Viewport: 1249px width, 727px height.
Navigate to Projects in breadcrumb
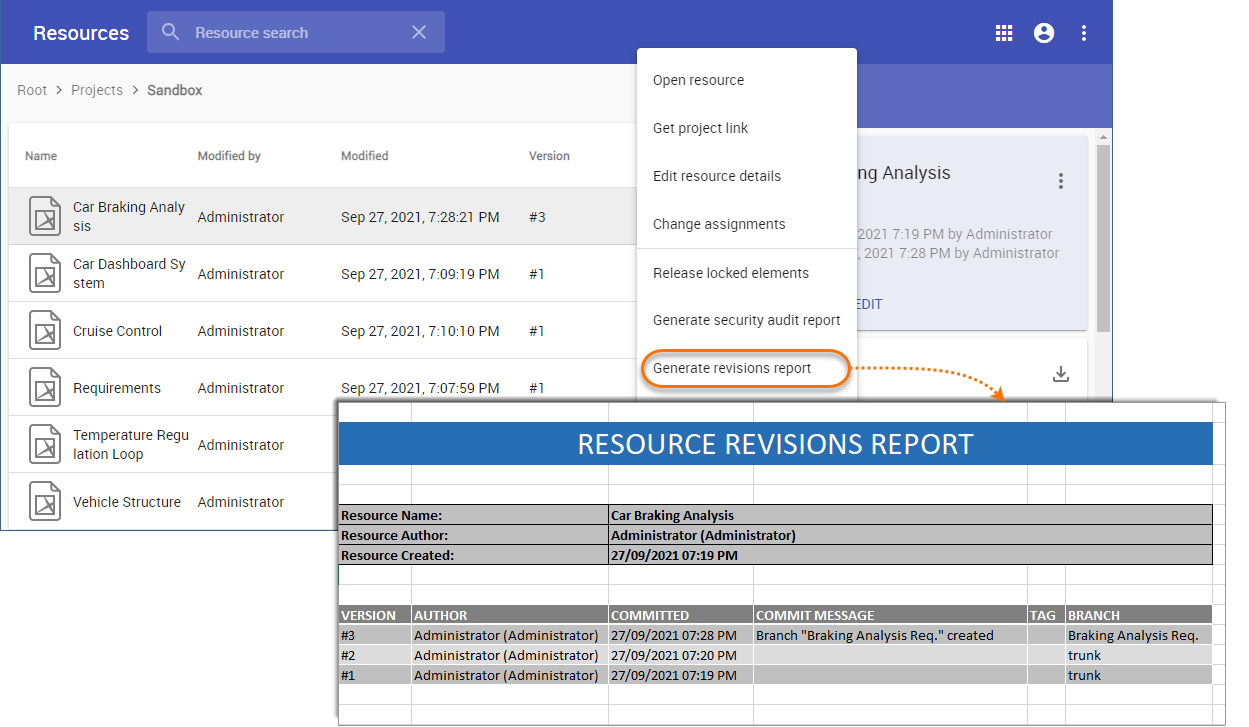[x=97, y=90]
